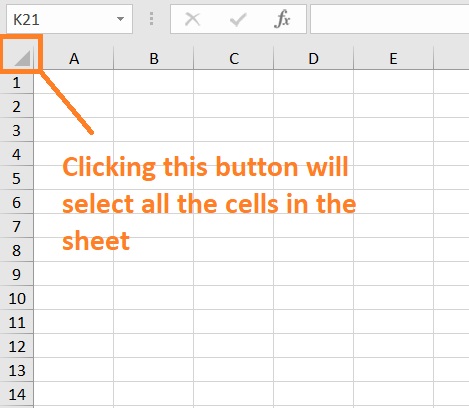This screenshot has height=408, width=469.
Task: Select column E header
Action: 393,59
